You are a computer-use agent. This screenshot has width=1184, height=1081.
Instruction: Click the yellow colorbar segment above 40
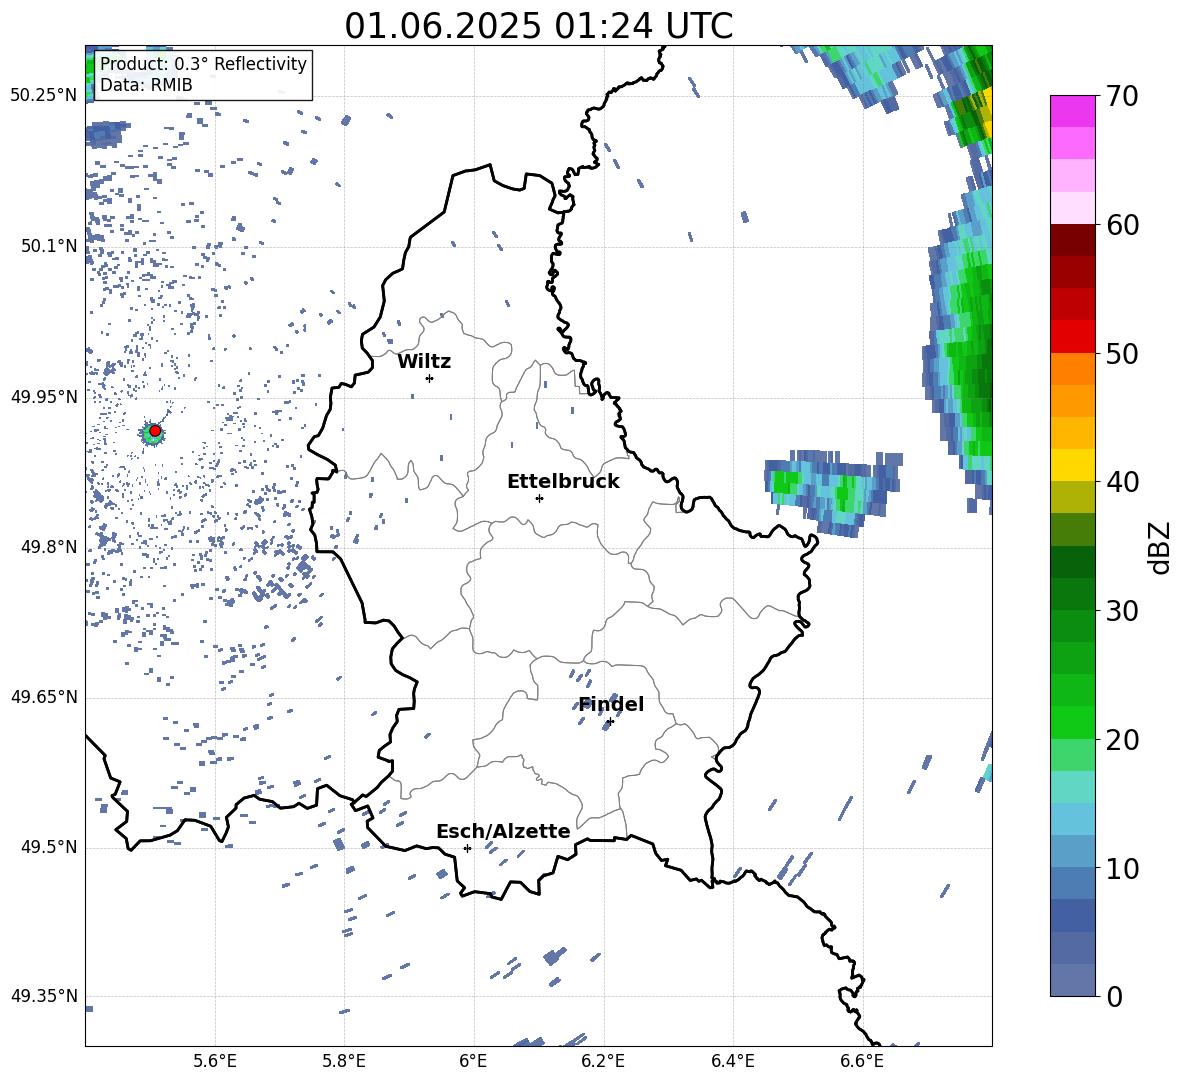pyautogui.click(x=1072, y=465)
